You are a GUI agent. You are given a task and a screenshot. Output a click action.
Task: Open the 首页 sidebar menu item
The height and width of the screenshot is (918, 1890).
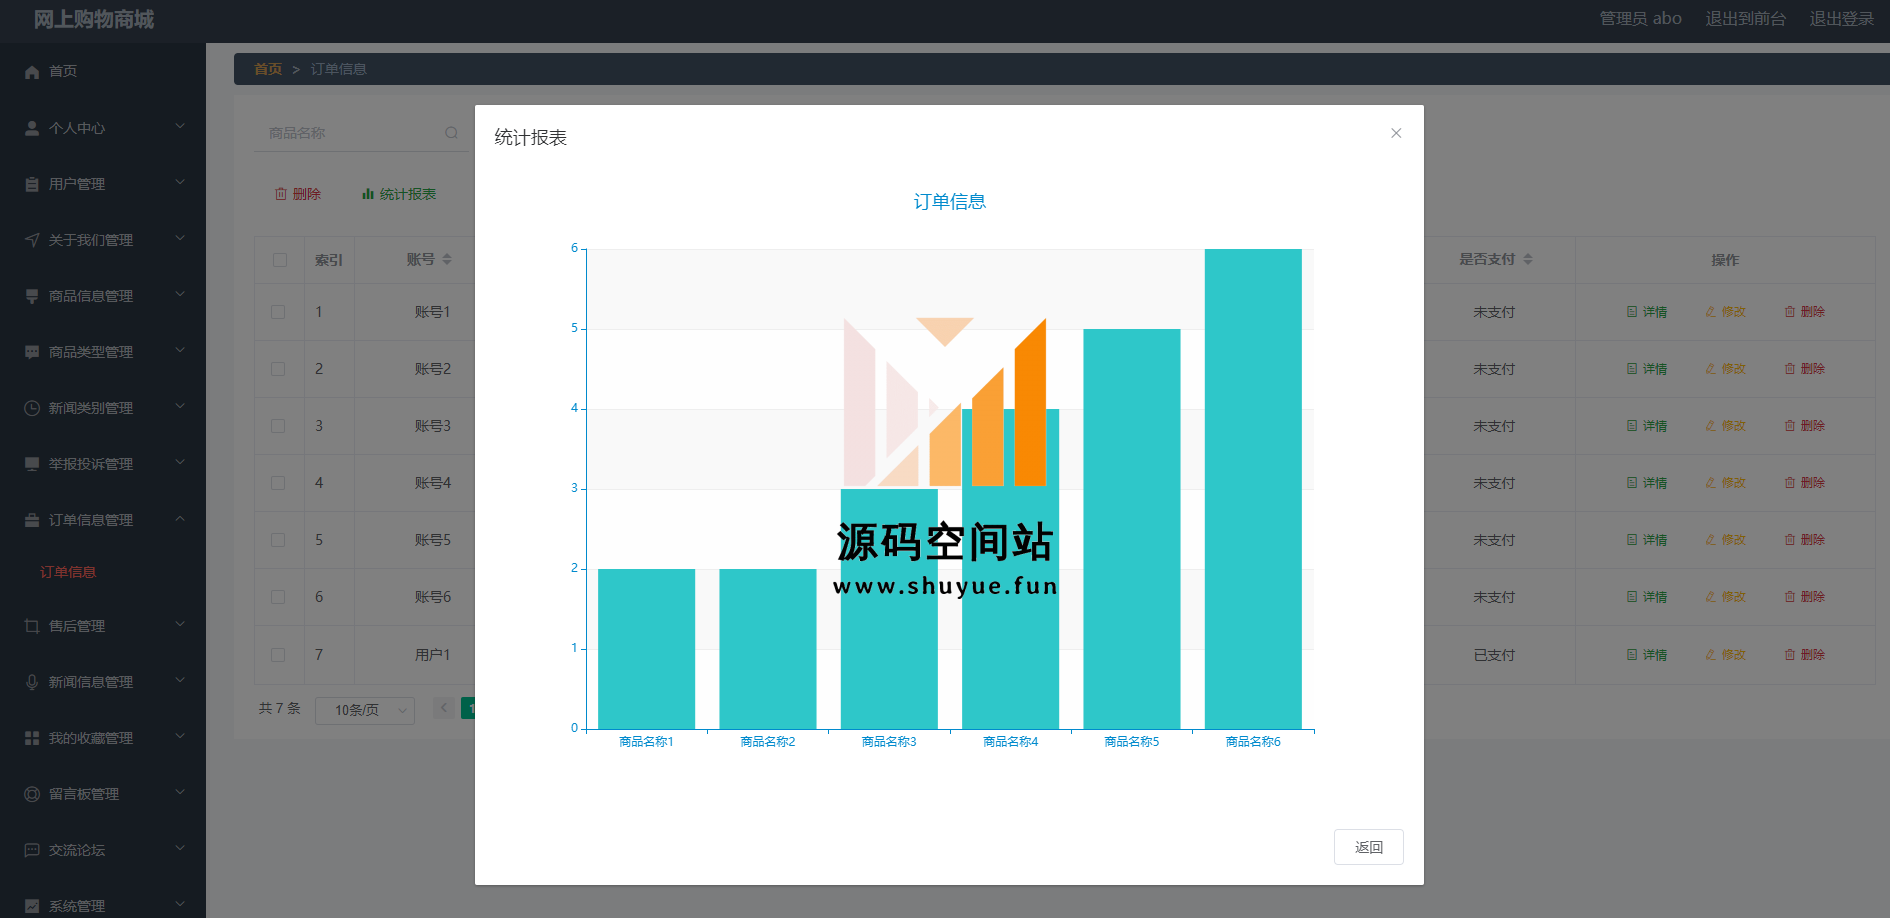pos(103,71)
